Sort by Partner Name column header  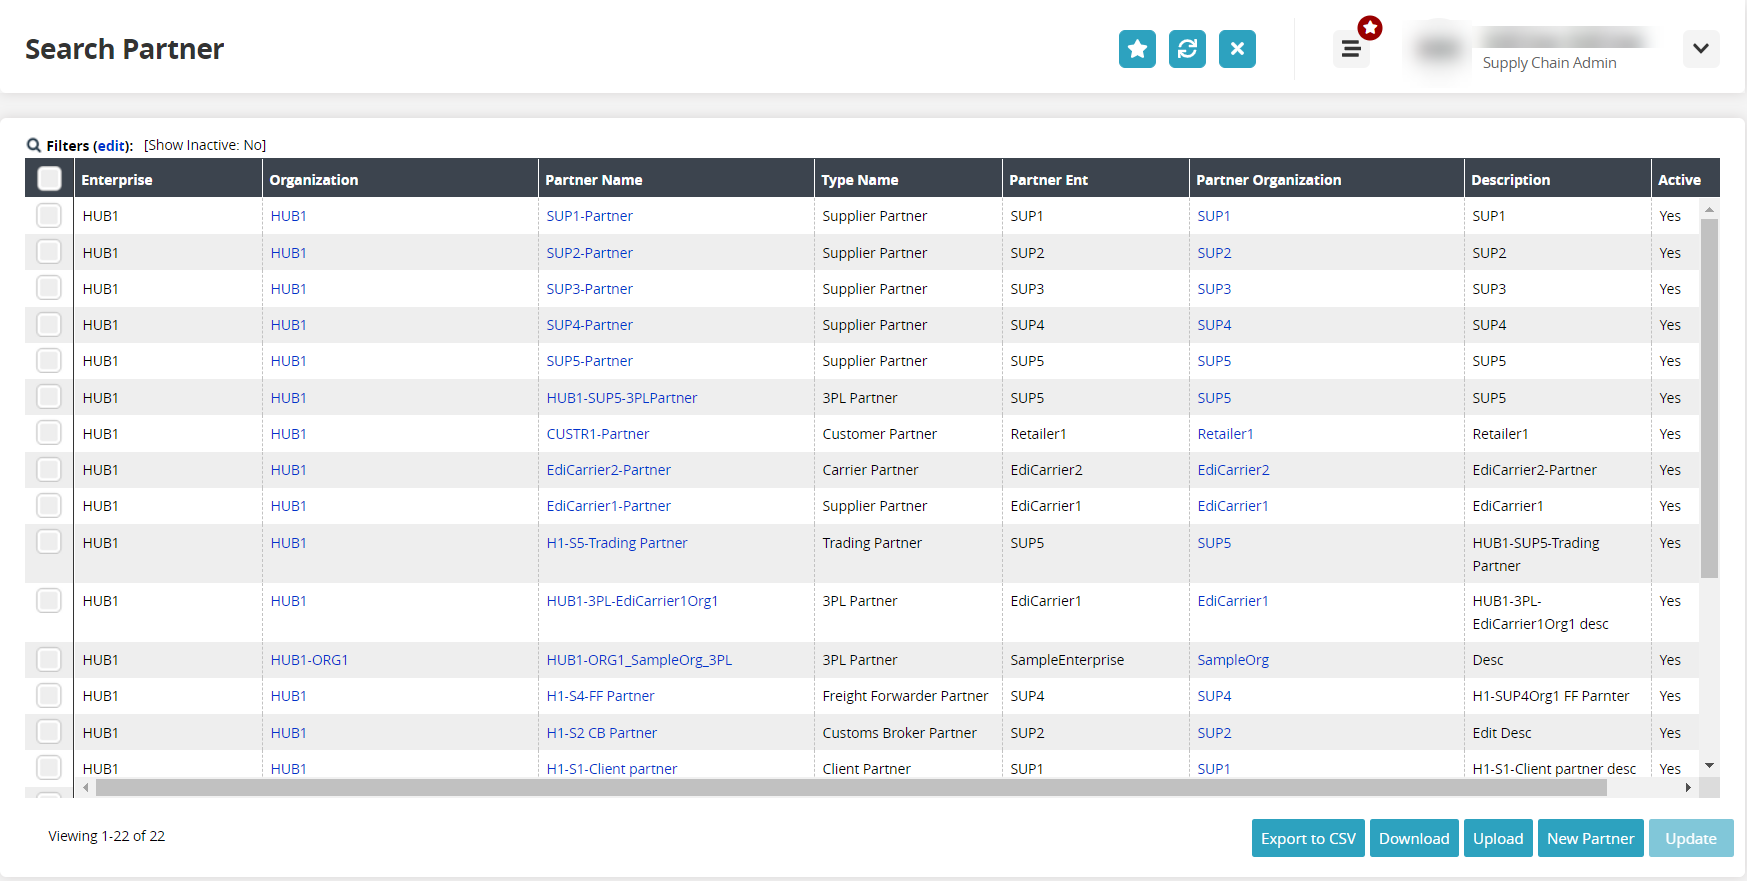(x=594, y=180)
